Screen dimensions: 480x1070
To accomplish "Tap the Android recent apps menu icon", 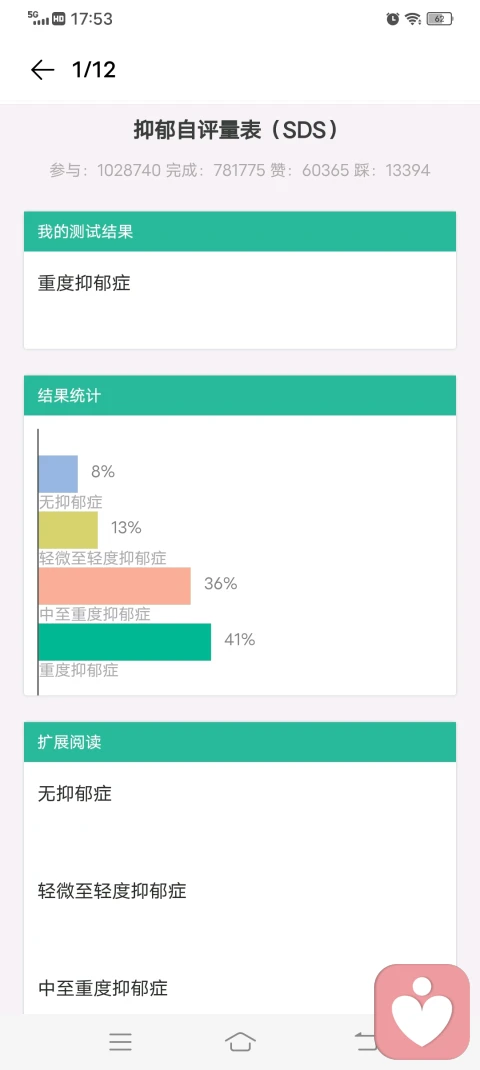I will pyautogui.click(x=120, y=1041).
